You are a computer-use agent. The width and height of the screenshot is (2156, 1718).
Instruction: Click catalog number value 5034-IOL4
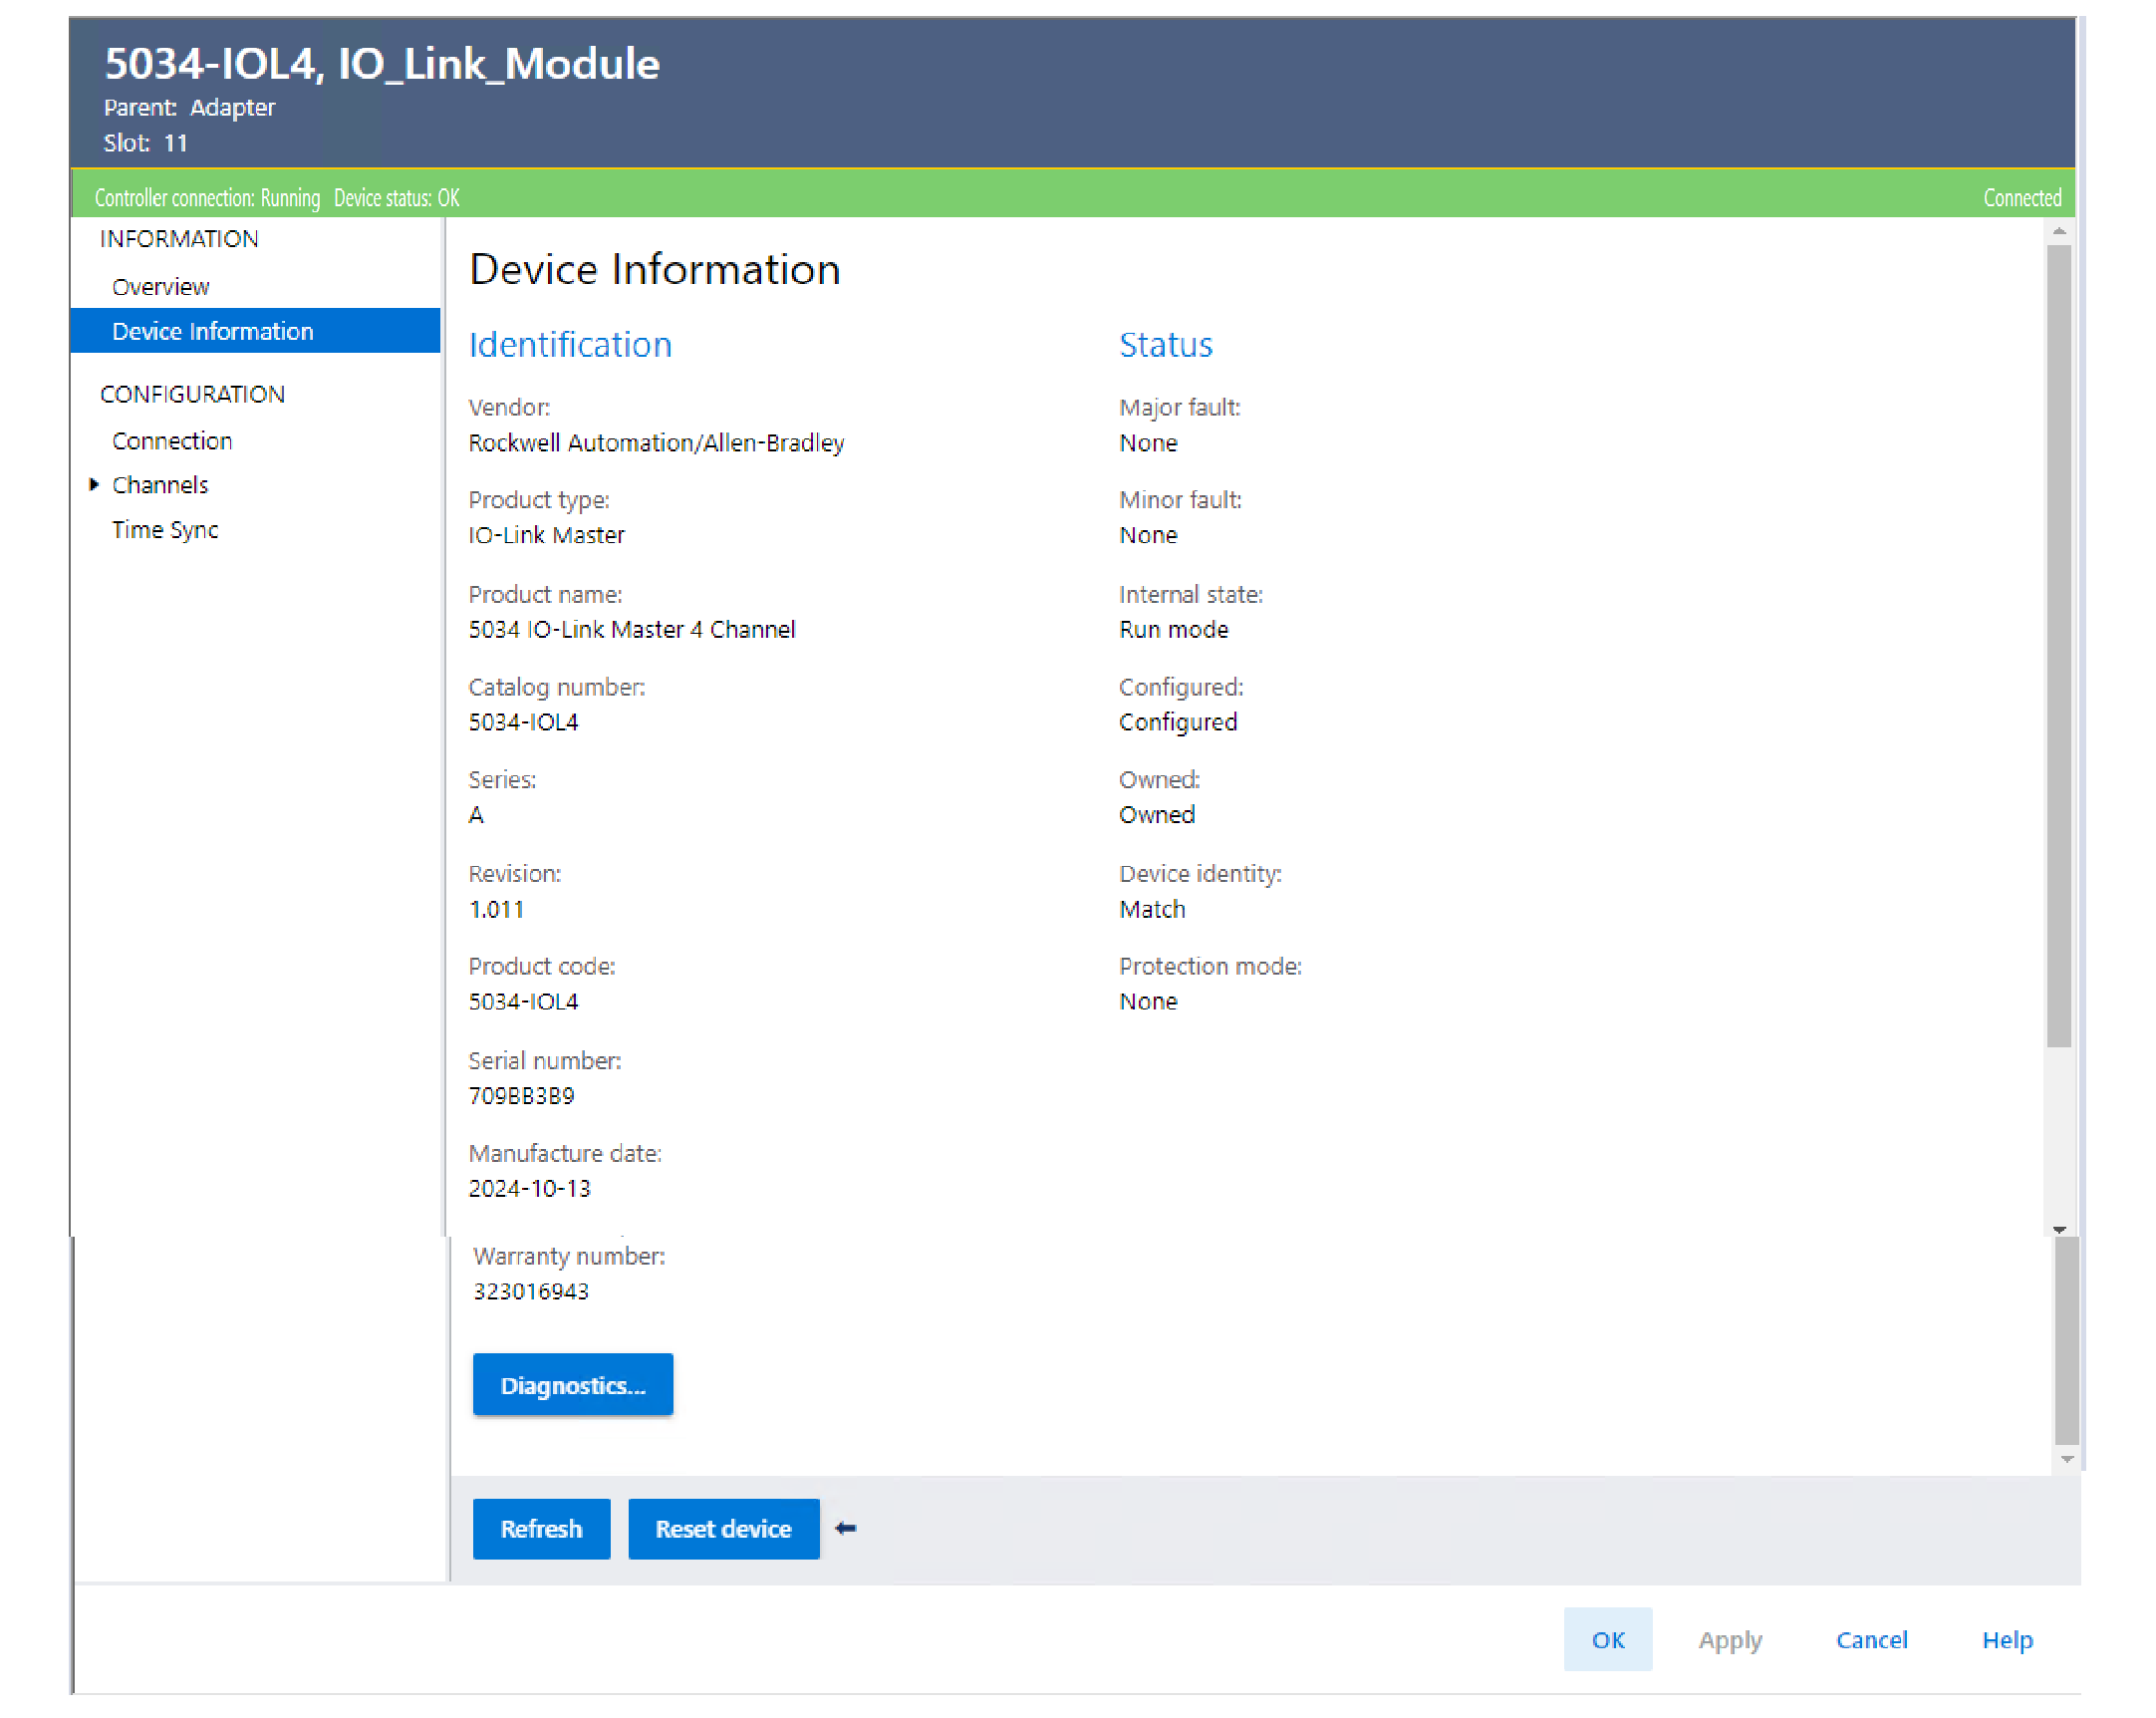[523, 722]
